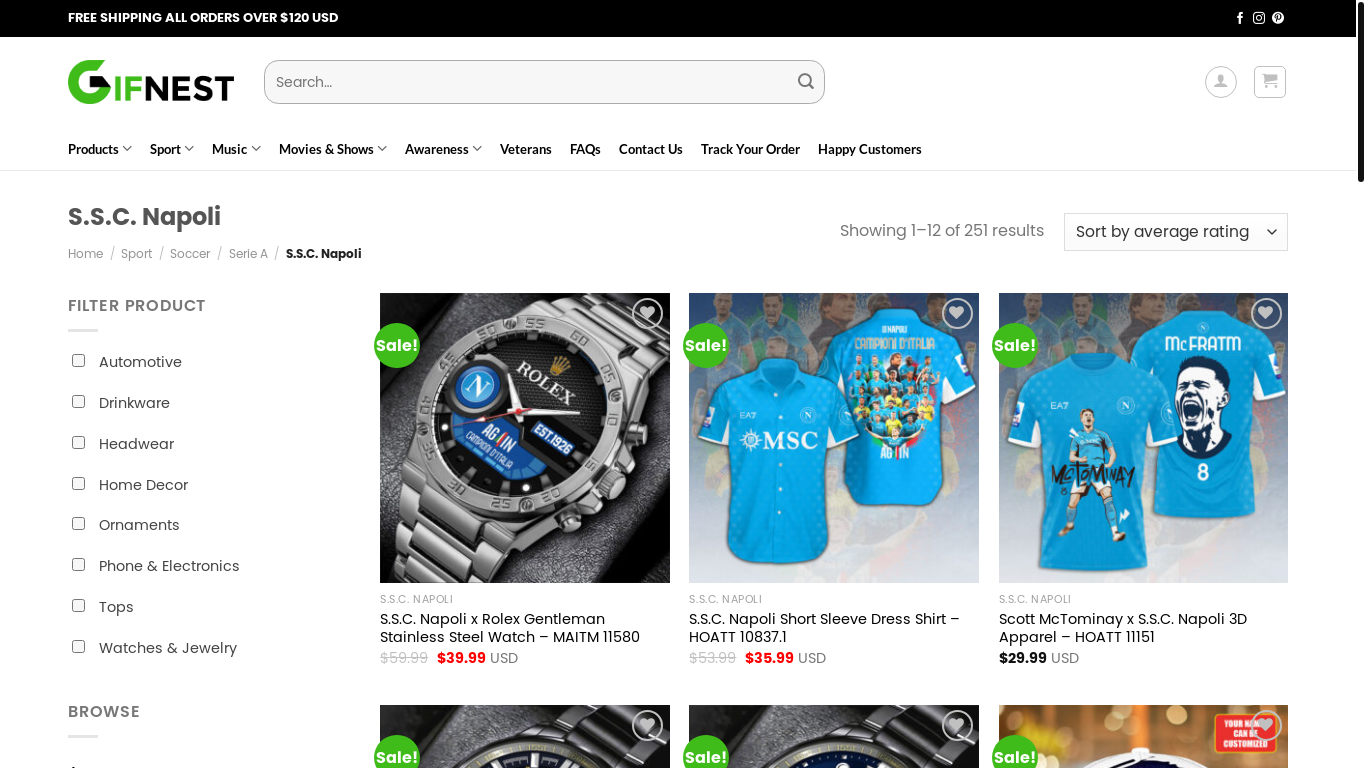The width and height of the screenshot is (1366, 768).
Task: Open the Contact Us menu item
Action: 651,149
